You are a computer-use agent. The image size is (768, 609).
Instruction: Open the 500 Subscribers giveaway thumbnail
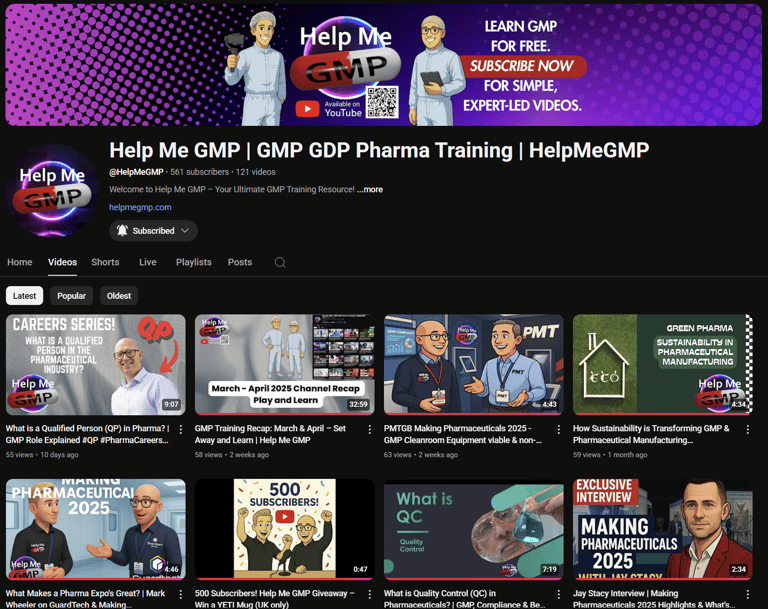(x=285, y=529)
